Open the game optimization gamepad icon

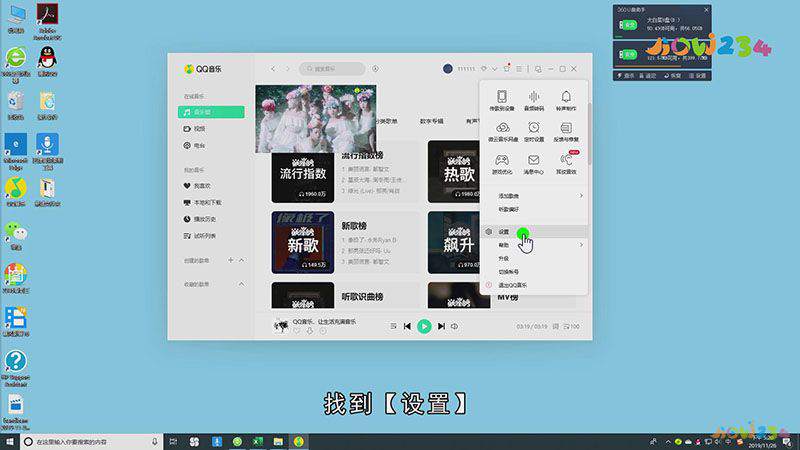pos(502,164)
